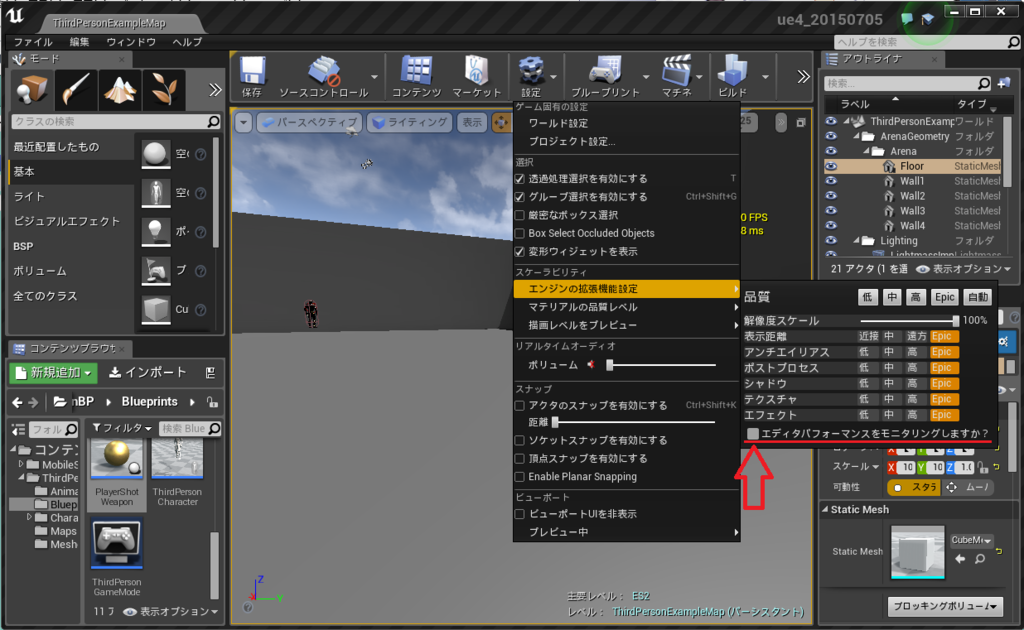Click インポート button
This screenshot has width=1024, height=630.
148,373
